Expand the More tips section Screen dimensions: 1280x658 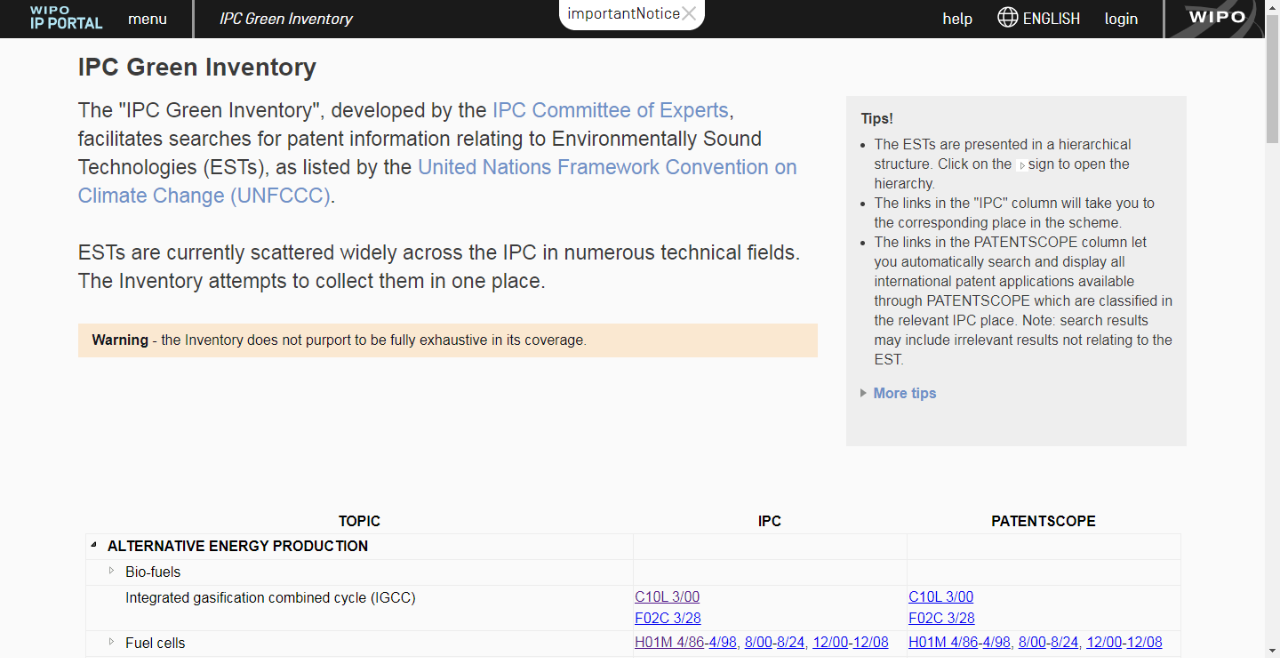coord(904,393)
